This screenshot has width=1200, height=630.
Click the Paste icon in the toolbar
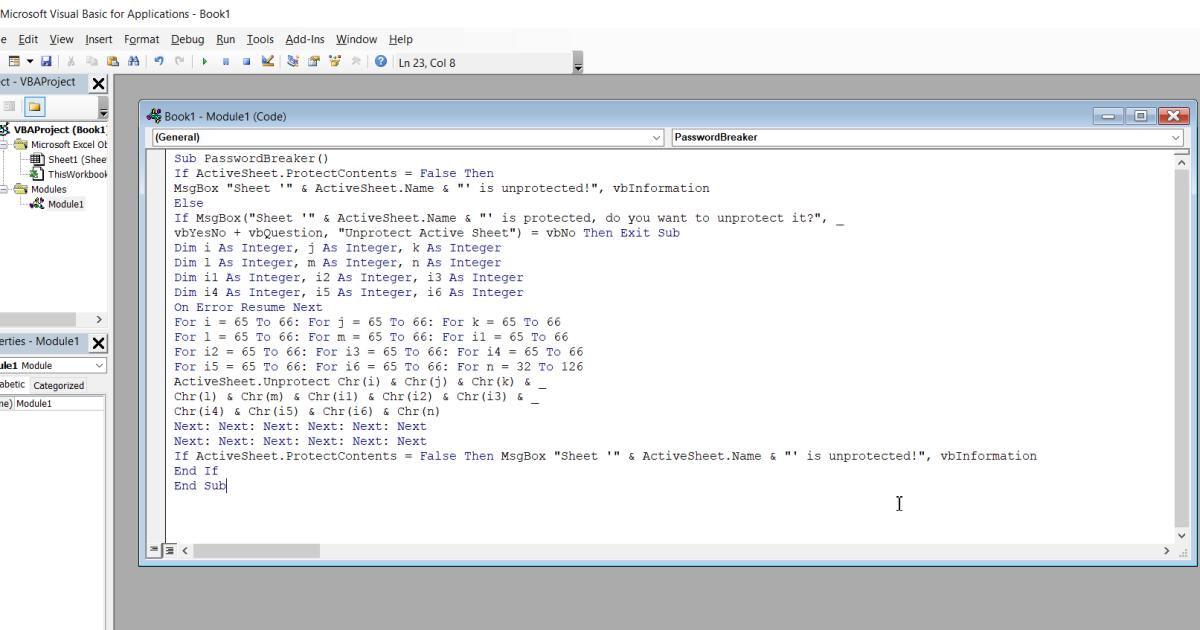pos(112,62)
